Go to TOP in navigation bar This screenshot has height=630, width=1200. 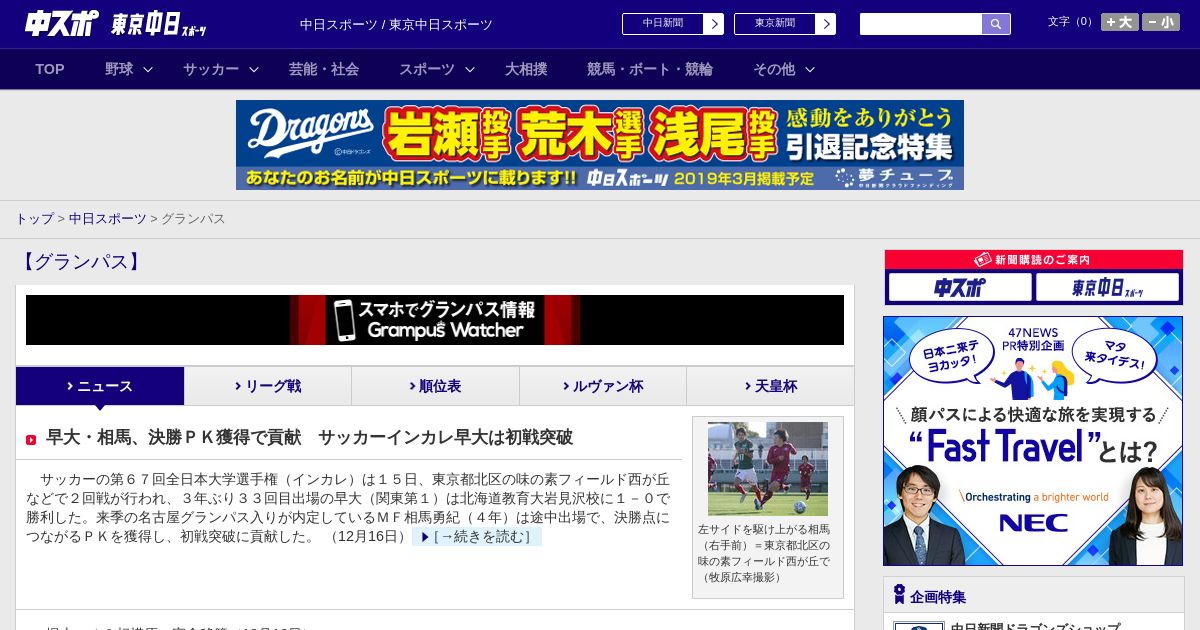click(x=50, y=69)
